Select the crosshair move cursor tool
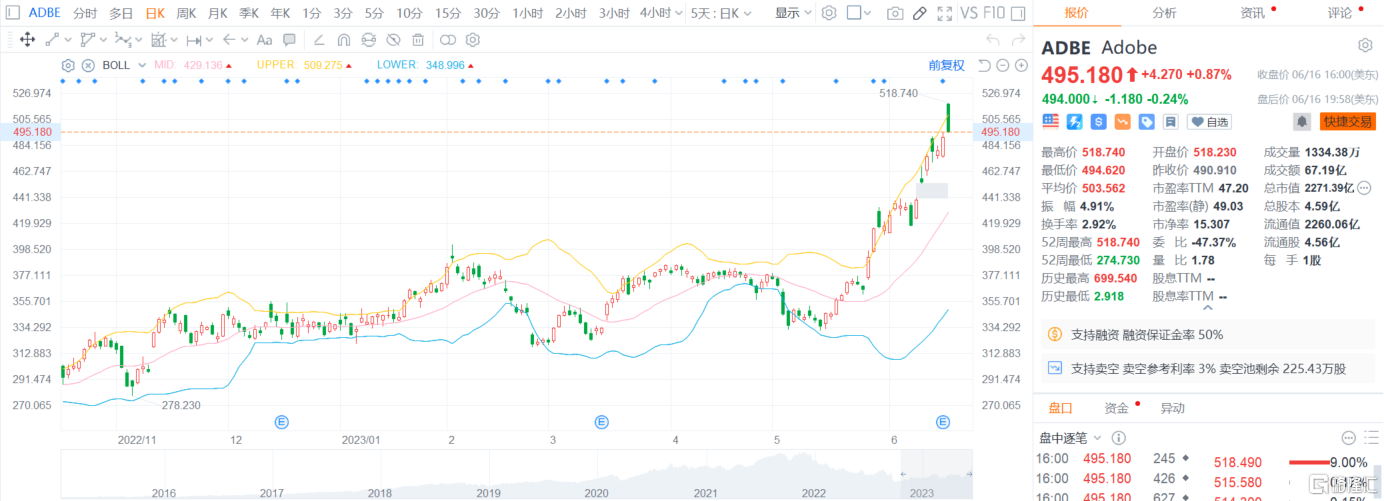 27,40
